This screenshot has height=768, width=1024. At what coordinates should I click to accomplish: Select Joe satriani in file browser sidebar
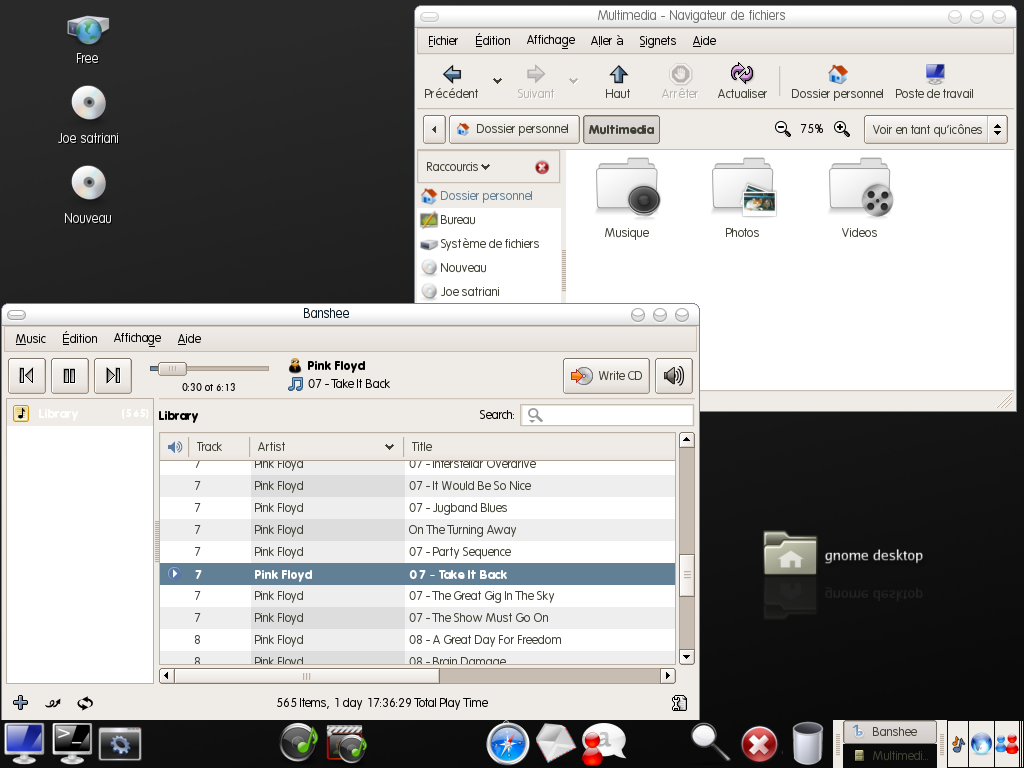pyautogui.click(x=489, y=292)
